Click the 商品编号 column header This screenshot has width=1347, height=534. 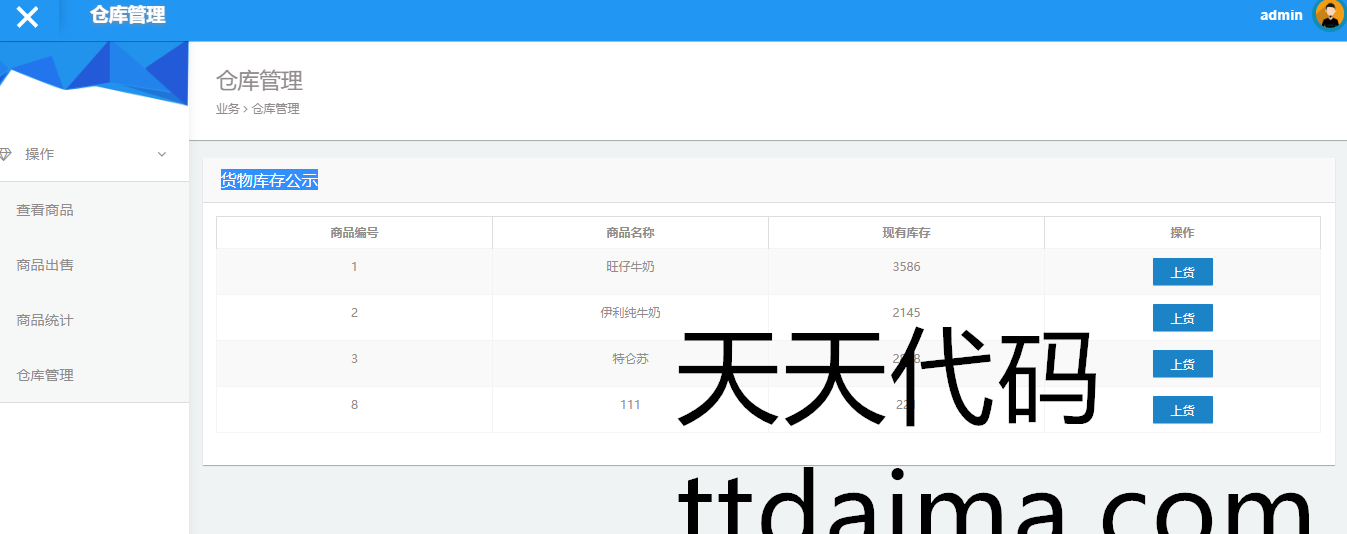(354, 233)
